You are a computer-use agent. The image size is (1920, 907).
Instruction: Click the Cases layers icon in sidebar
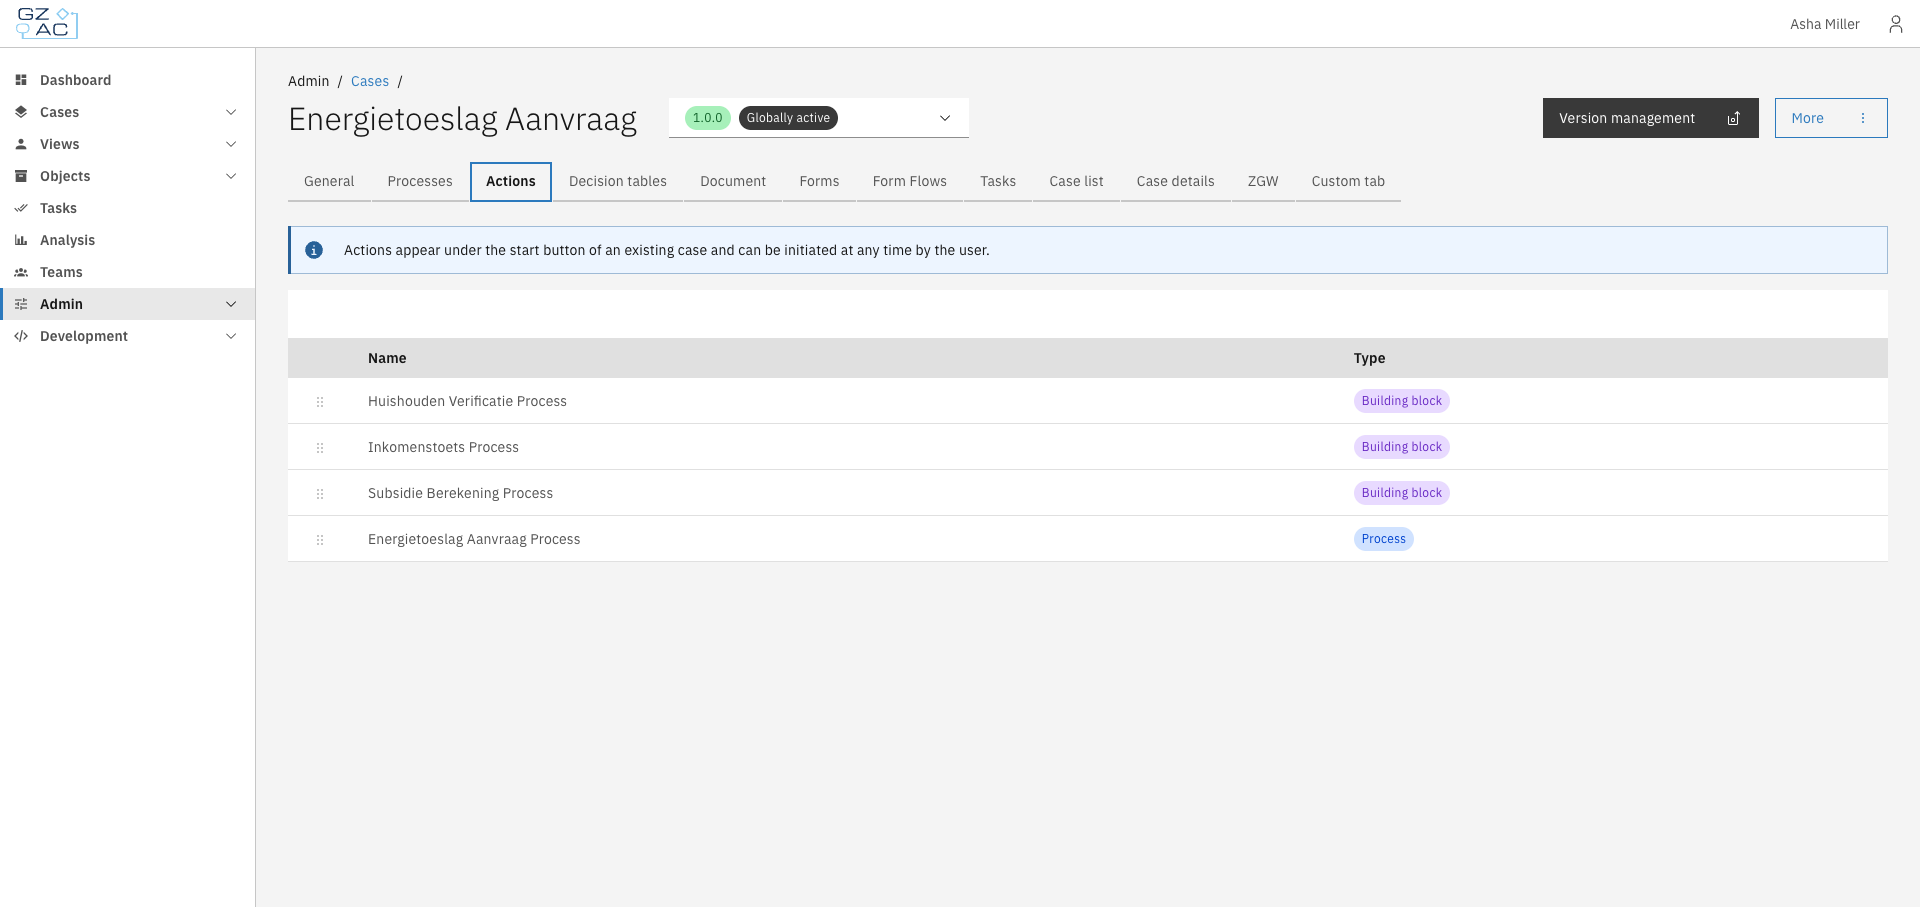[x=21, y=112]
